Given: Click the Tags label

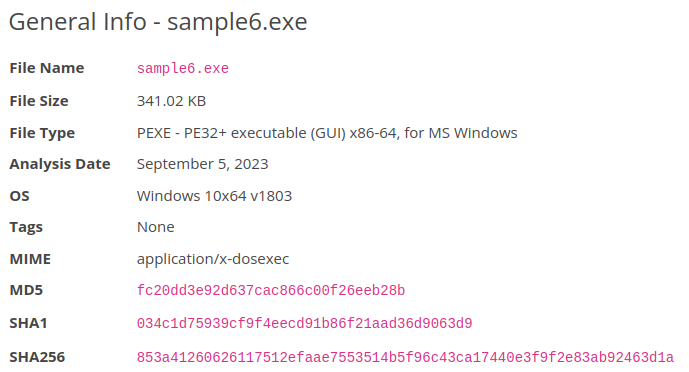Looking at the screenshot, I should [26, 228].
